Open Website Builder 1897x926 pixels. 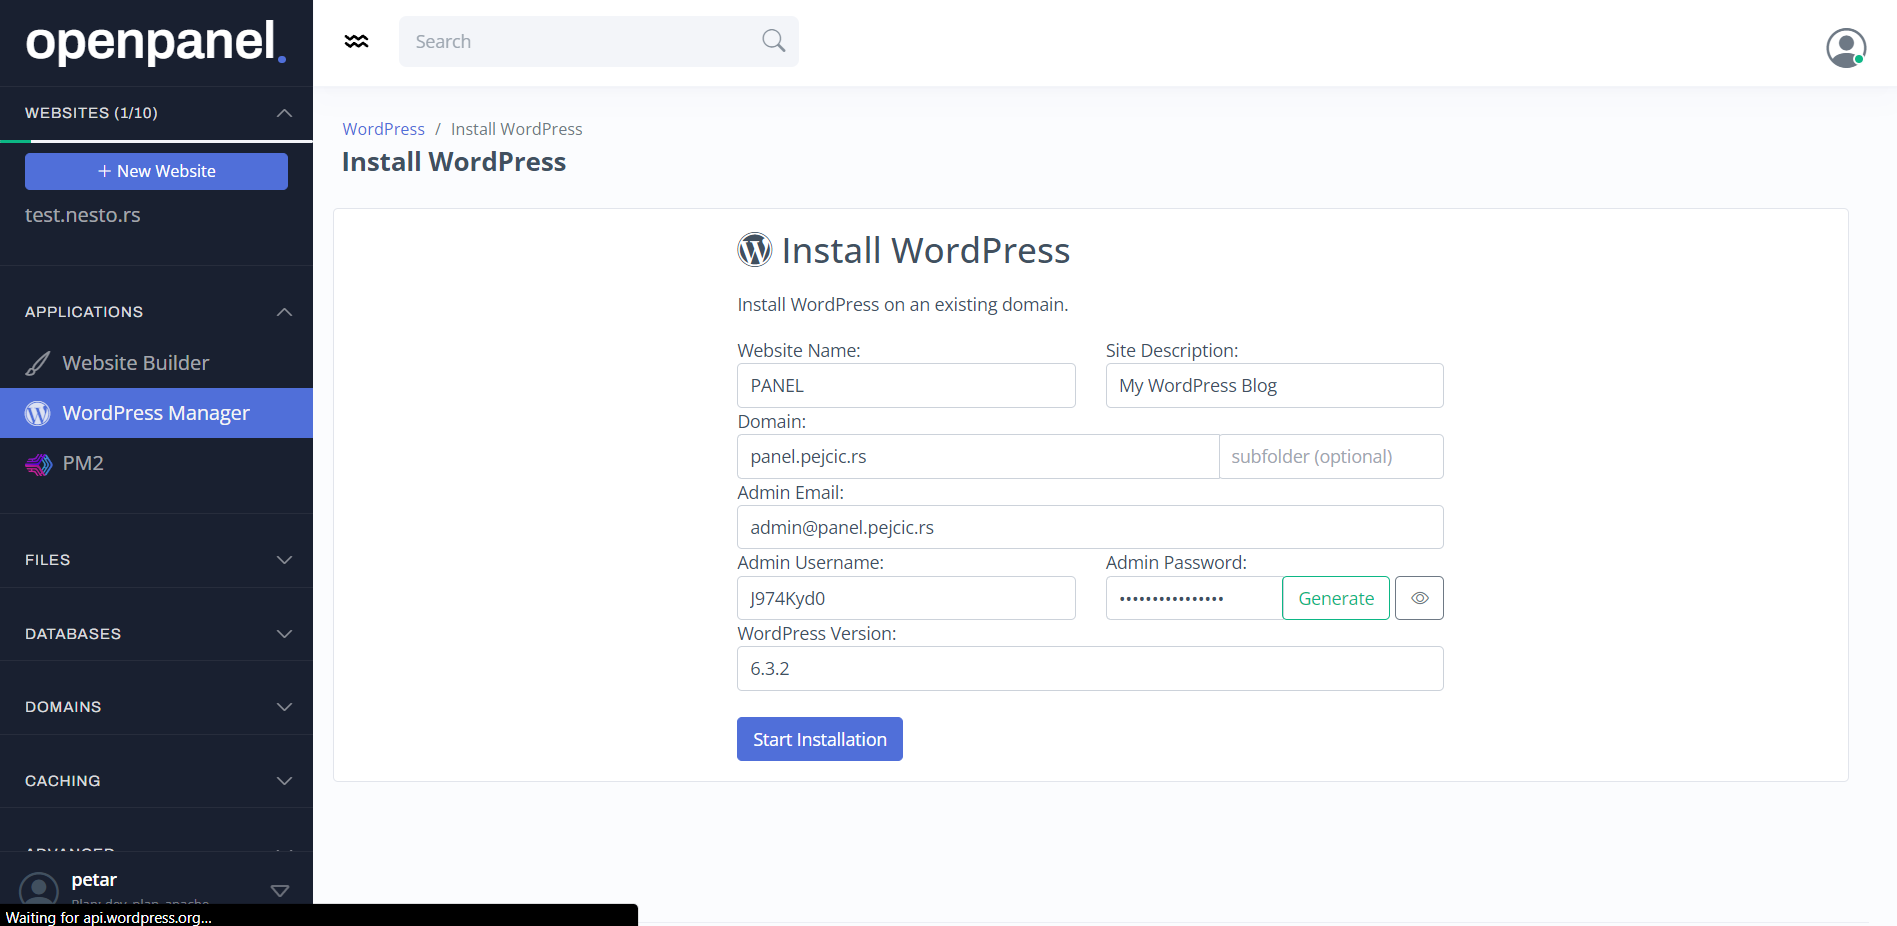tap(156, 363)
